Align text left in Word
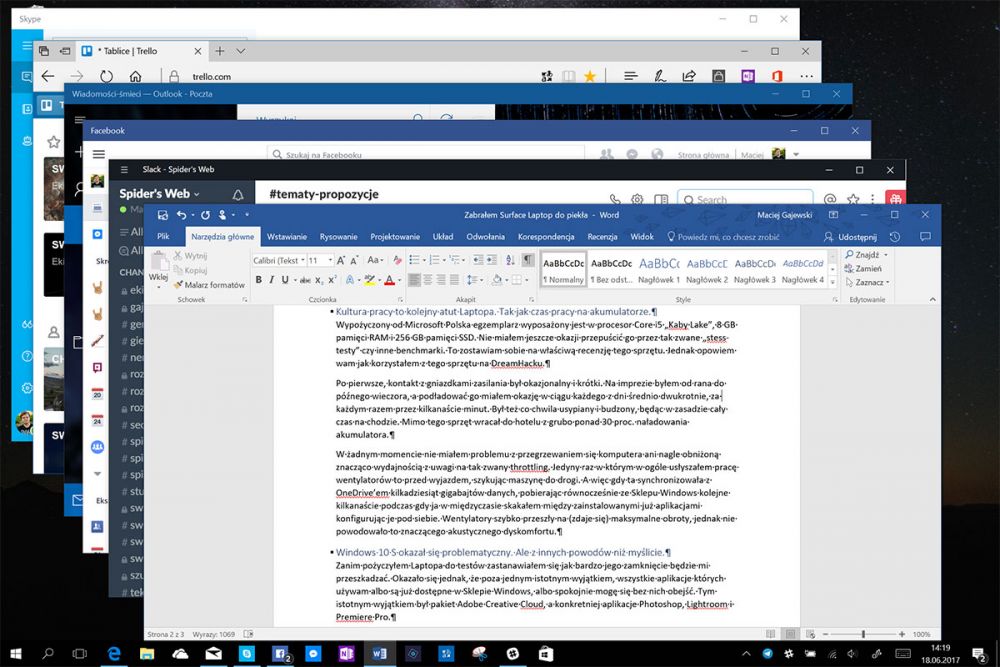The image size is (1000, 667). (415, 280)
